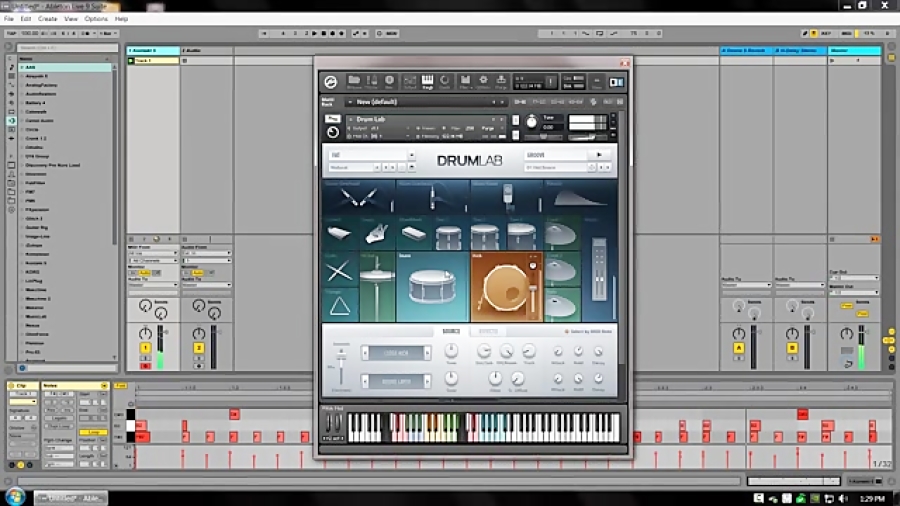Arm track 1 for recording

pyautogui.click(x=145, y=366)
